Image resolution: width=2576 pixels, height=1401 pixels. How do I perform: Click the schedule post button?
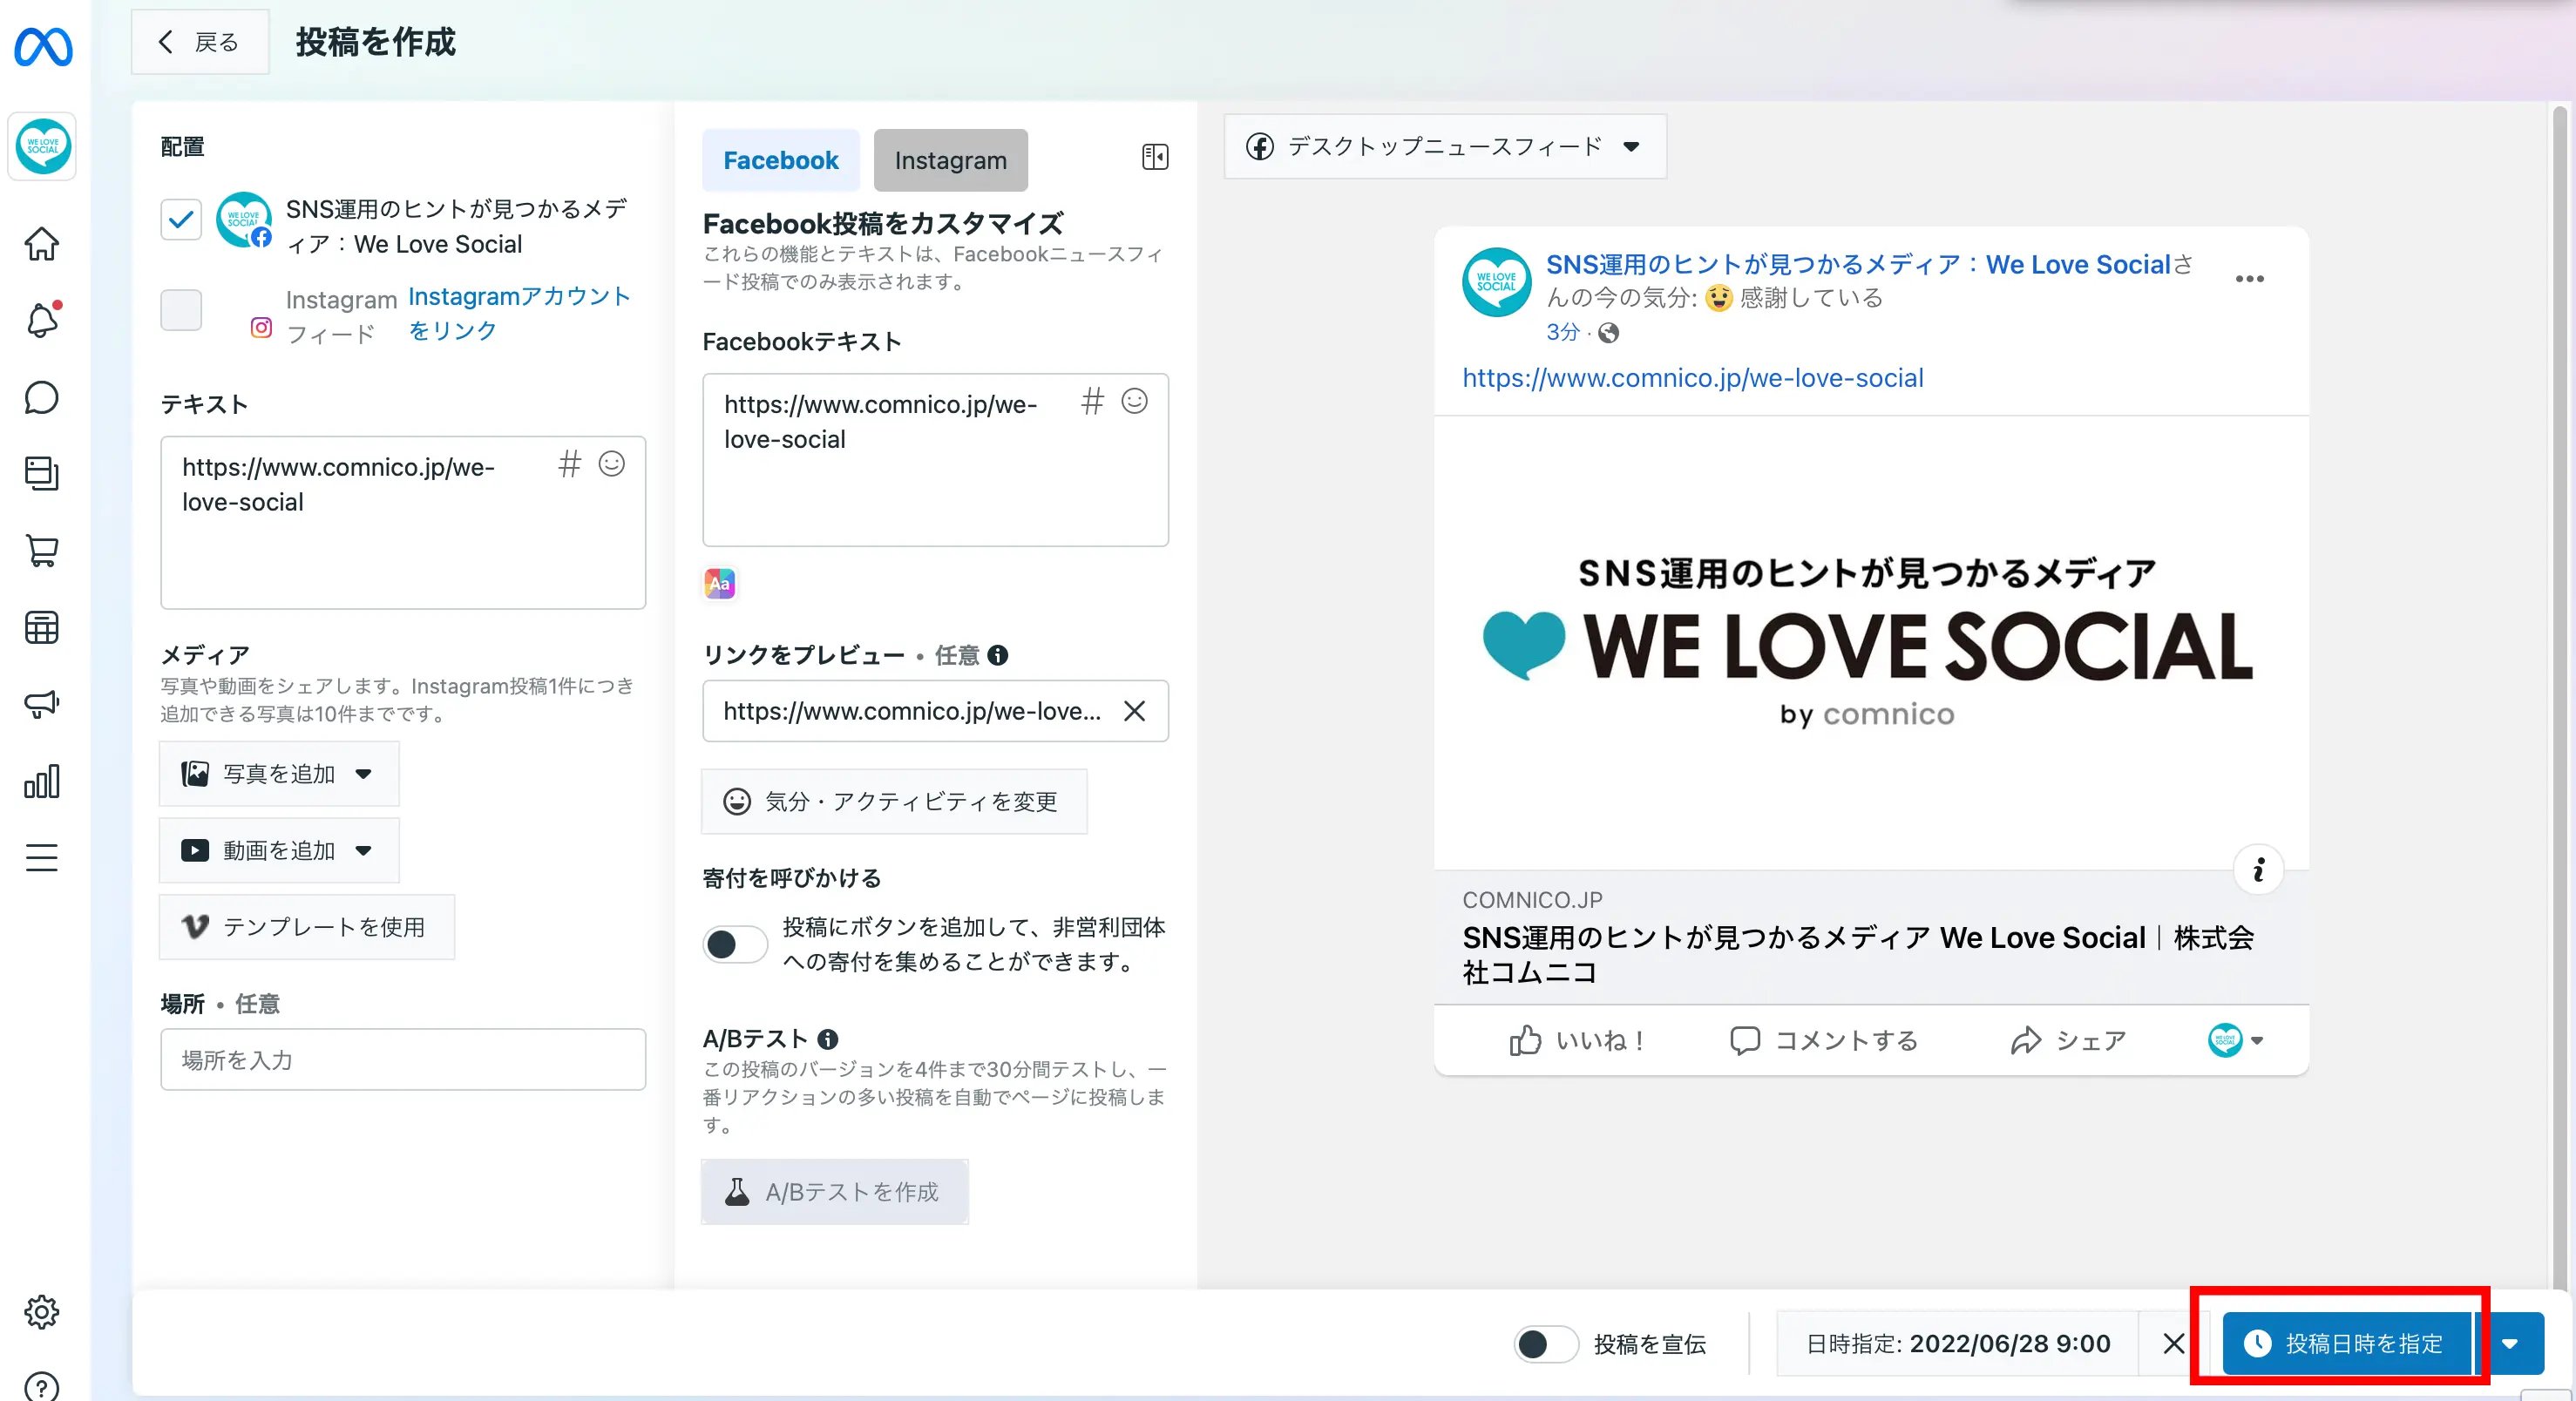2346,1343
